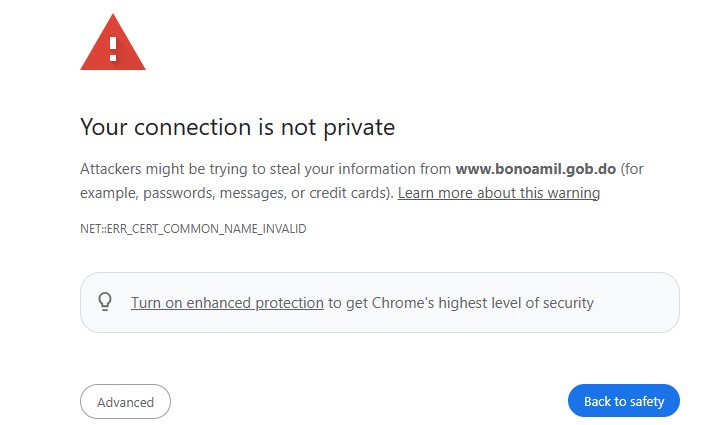Click the white exclamation mark inside the triangle
The height and width of the screenshot is (425, 720).
pos(113,46)
